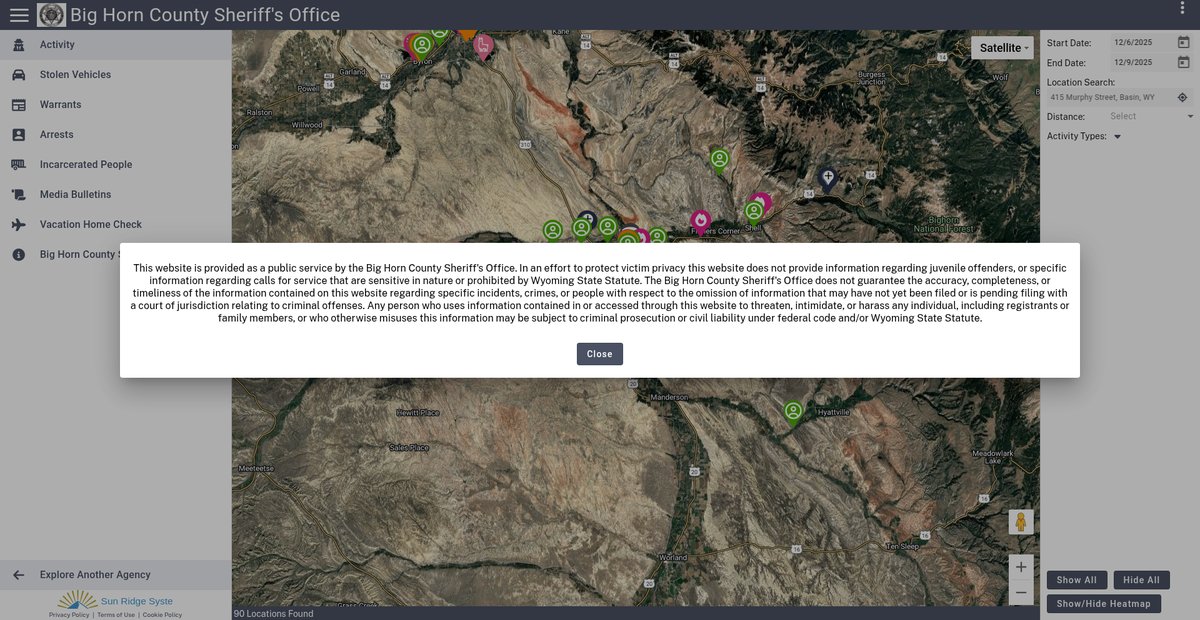
Task: Edit the Start Date field
Action: coord(1141,43)
